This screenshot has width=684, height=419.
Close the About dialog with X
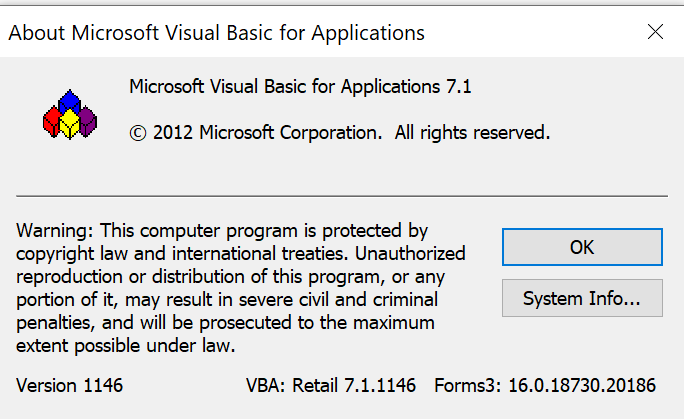tap(655, 32)
